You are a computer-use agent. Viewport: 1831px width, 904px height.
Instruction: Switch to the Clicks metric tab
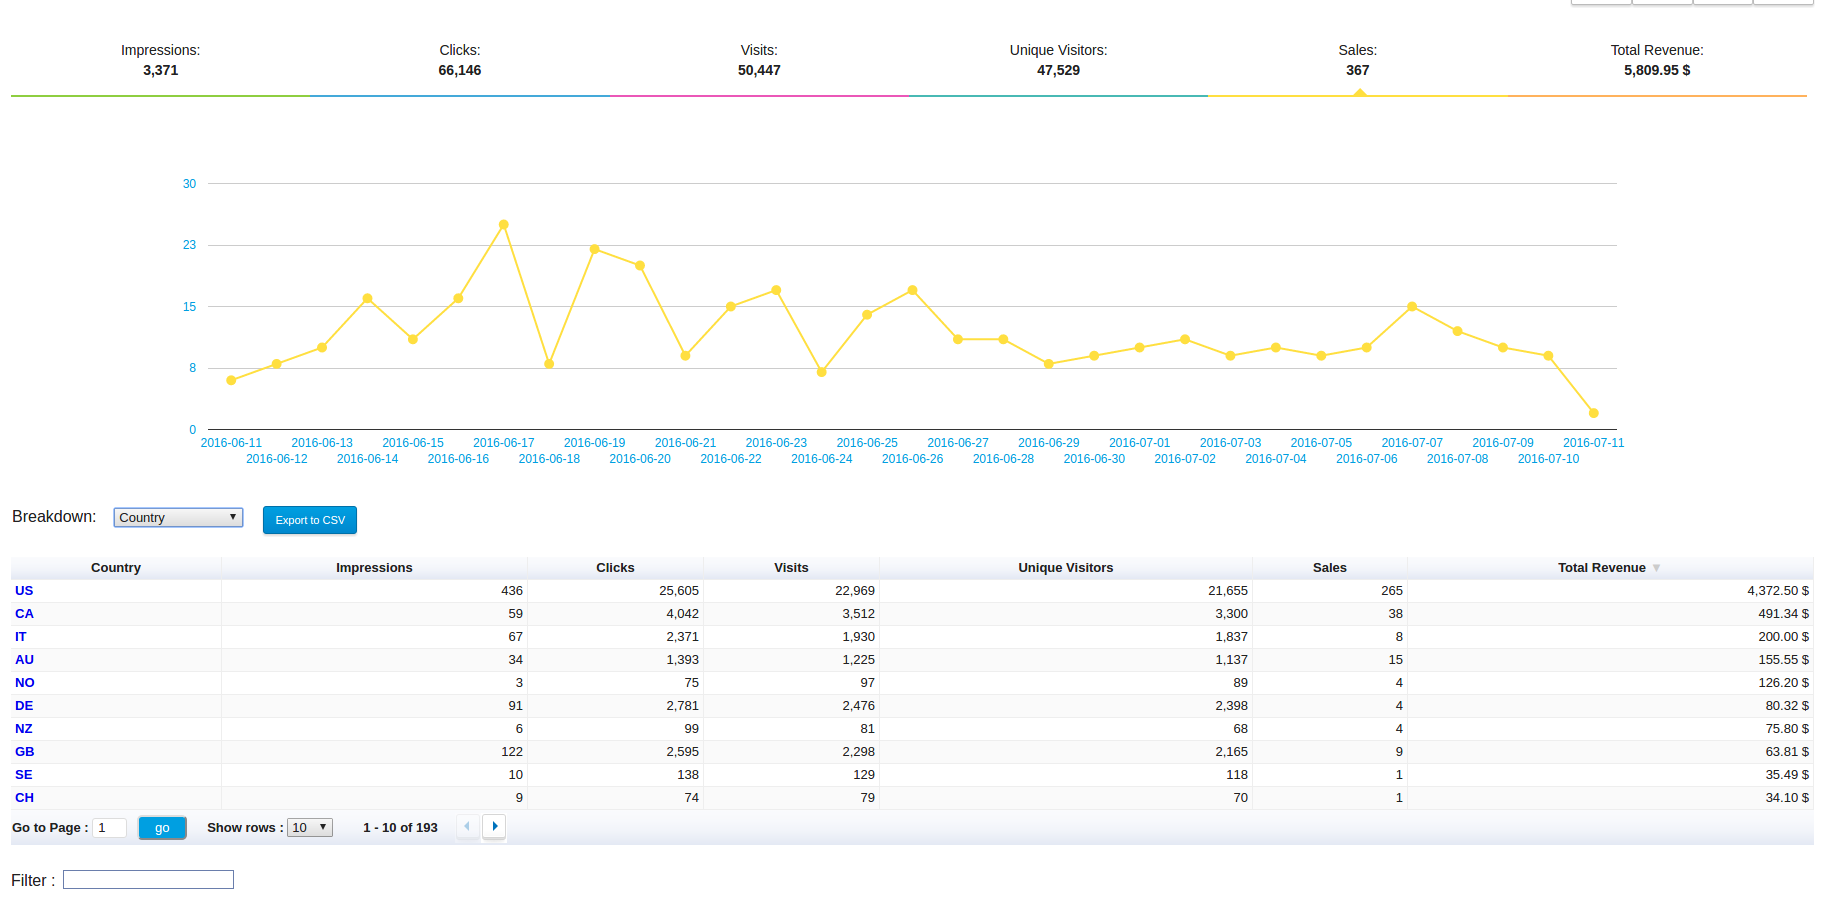pos(460,60)
